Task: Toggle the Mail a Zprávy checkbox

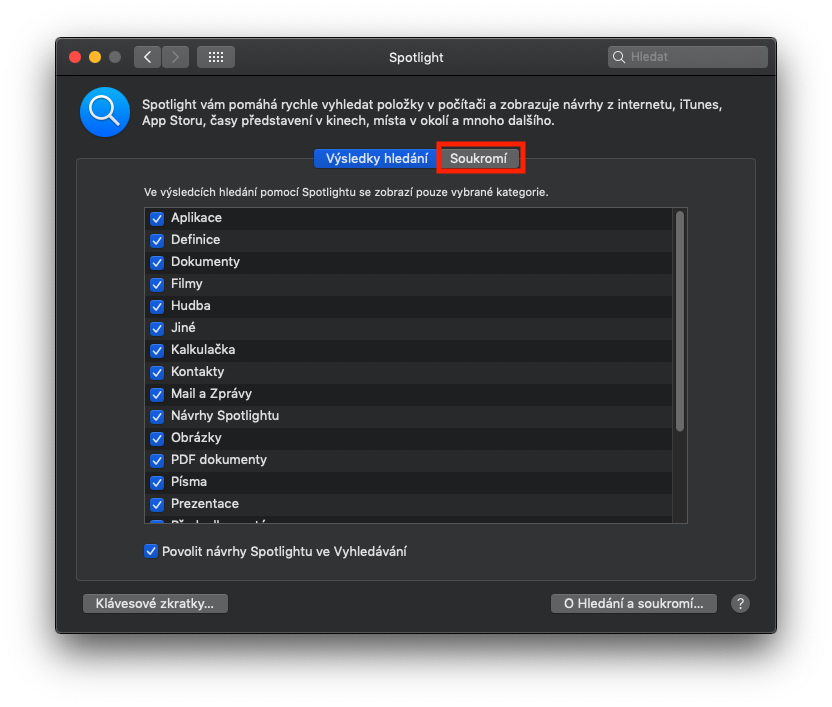Action: point(157,394)
